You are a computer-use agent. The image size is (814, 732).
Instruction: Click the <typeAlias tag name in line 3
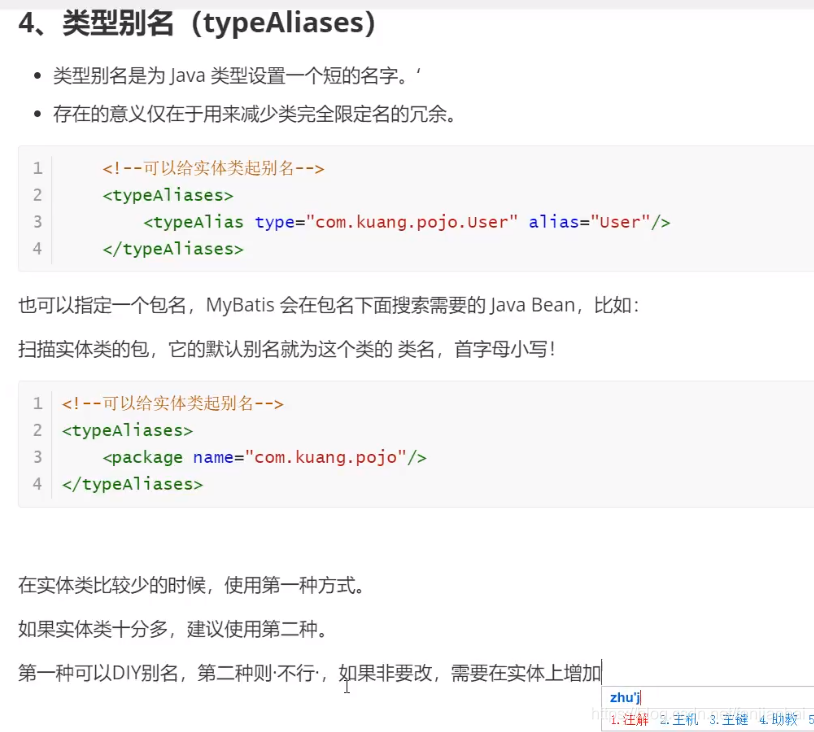(194, 222)
